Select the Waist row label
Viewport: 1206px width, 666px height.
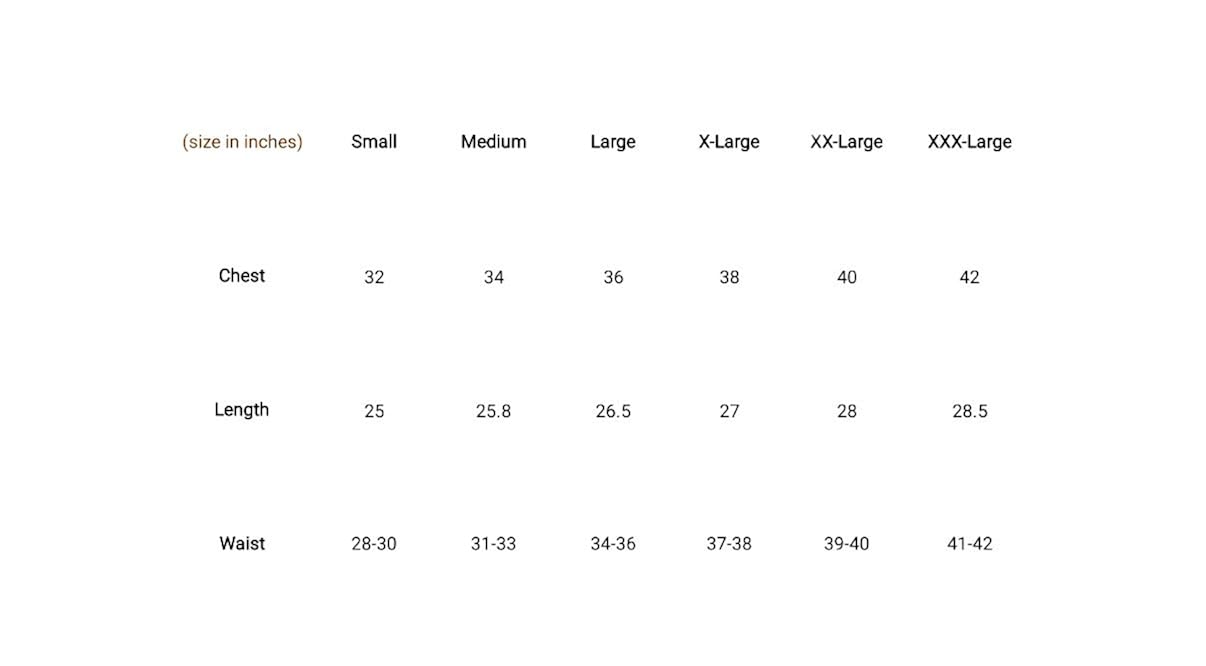tap(242, 544)
